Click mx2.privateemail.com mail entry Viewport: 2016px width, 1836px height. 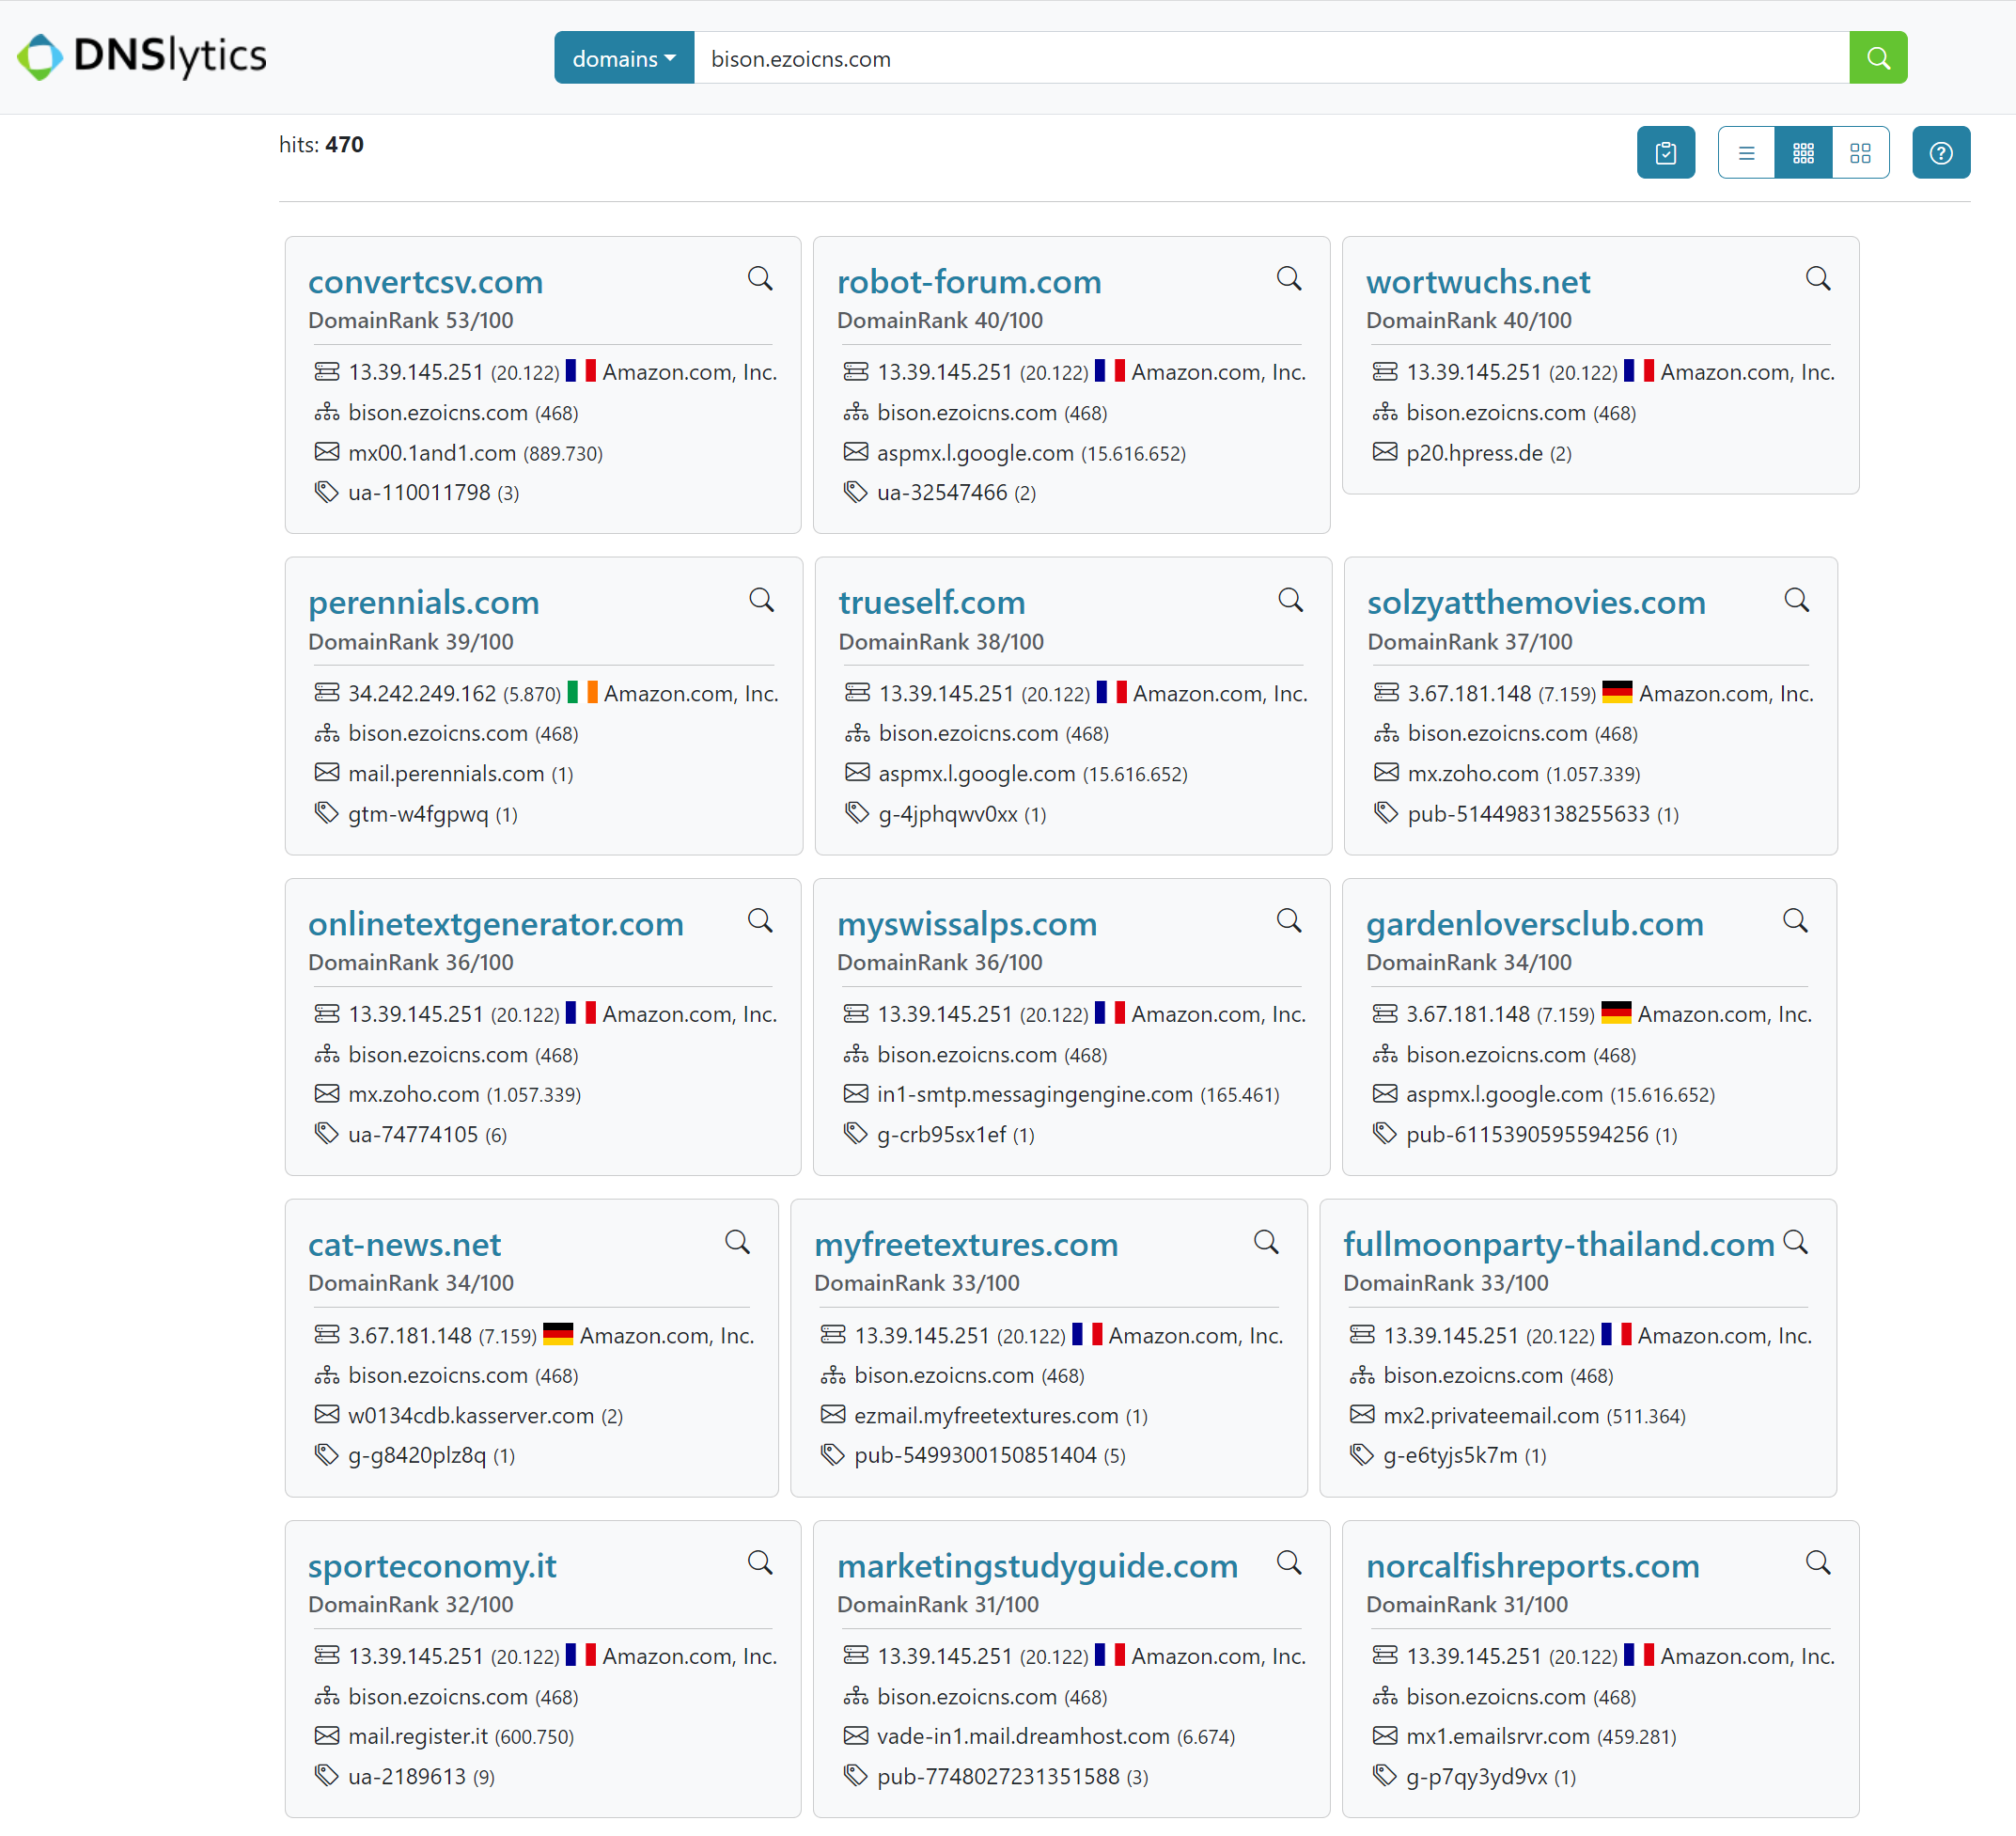(x=1491, y=1415)
